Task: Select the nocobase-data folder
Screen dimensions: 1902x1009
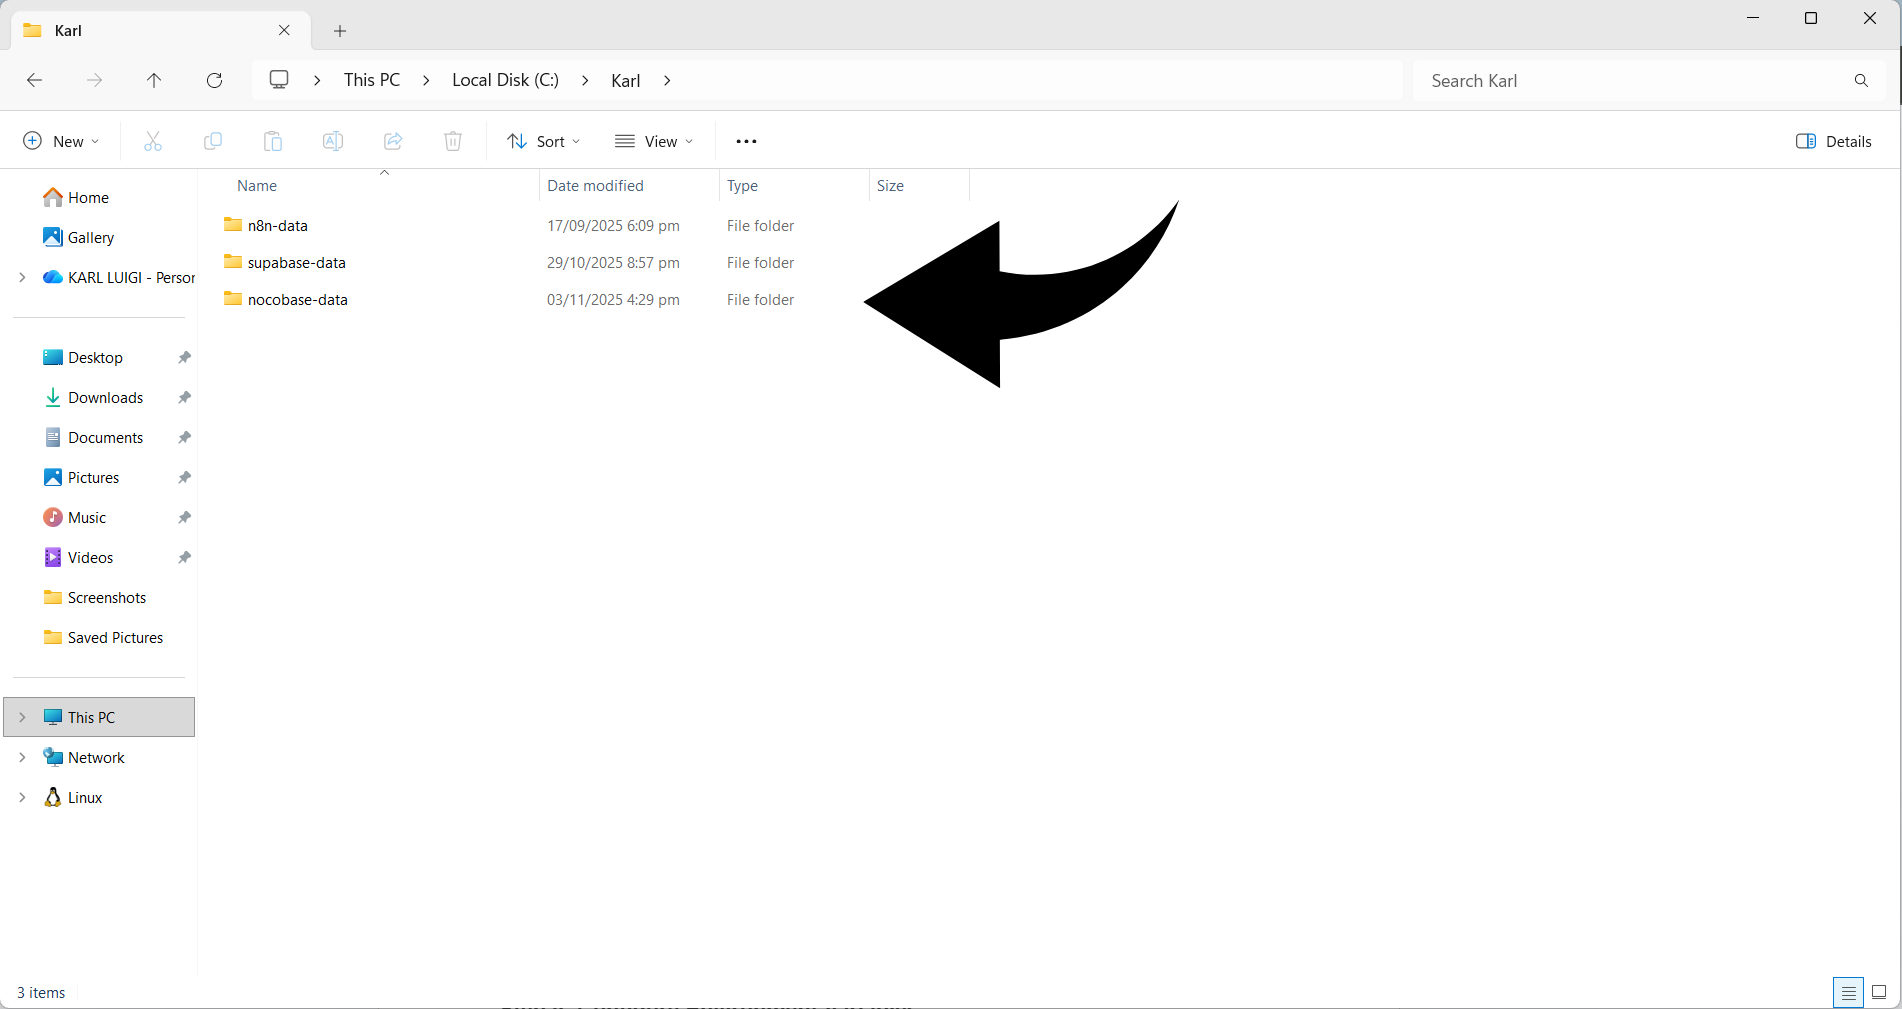Action: pos(297,299)
